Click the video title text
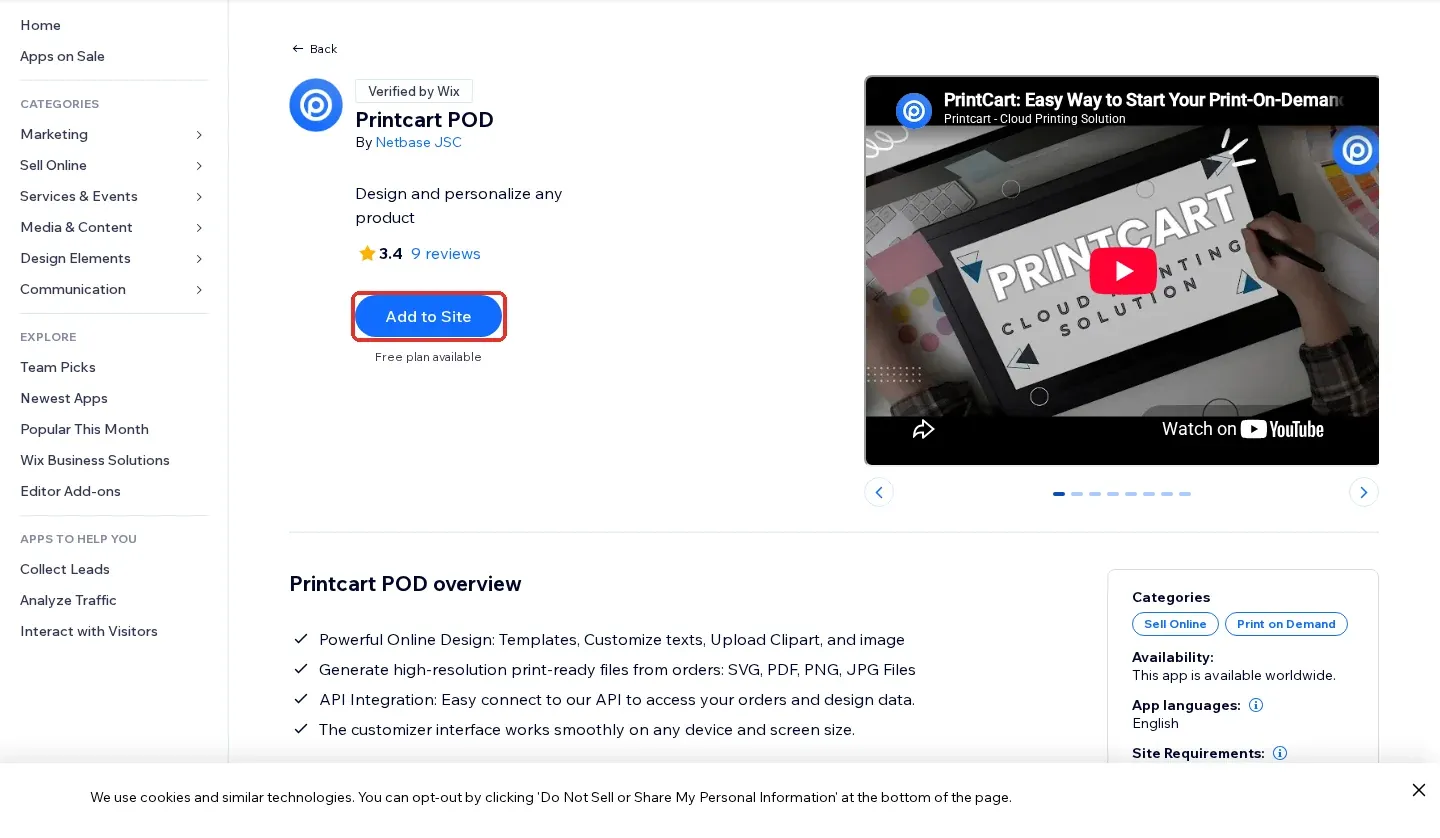 [1143, 100]
